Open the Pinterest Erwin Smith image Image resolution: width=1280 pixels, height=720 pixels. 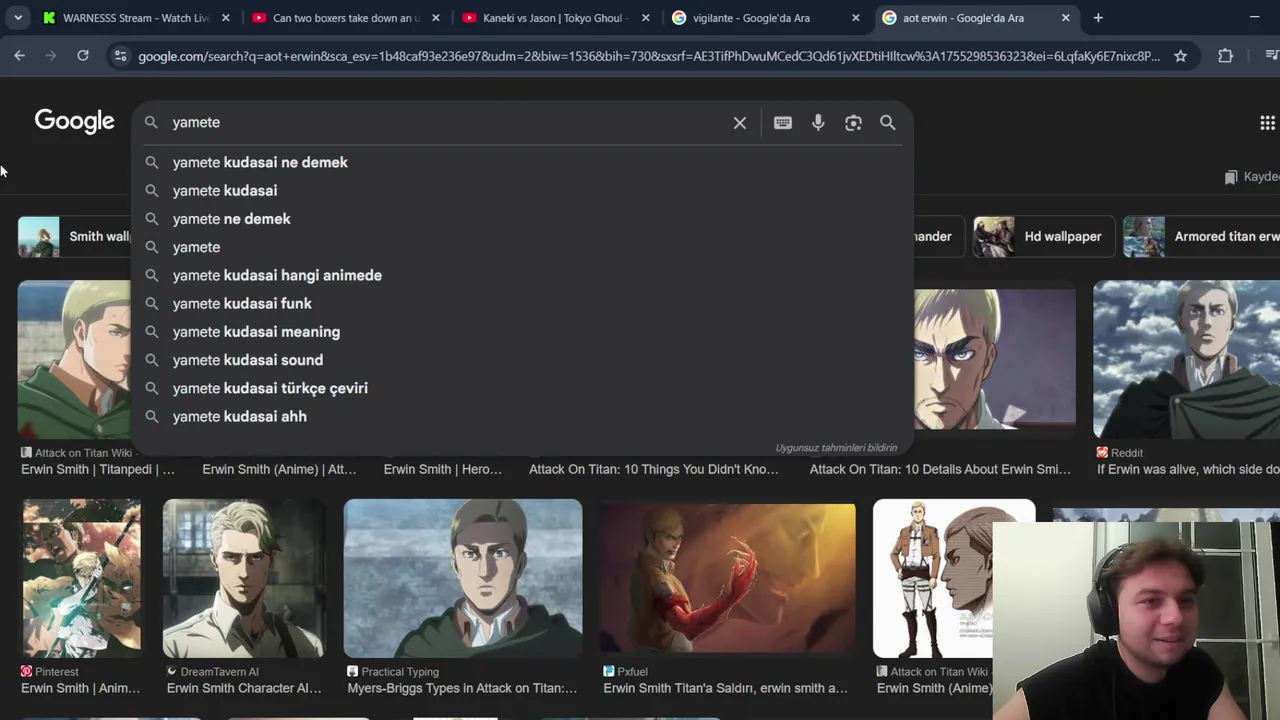82,578
